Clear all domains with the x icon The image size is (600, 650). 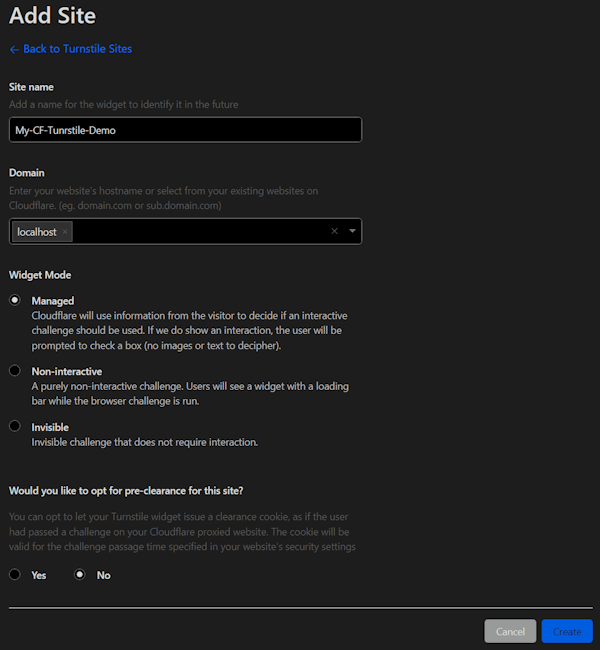[334, 231]
